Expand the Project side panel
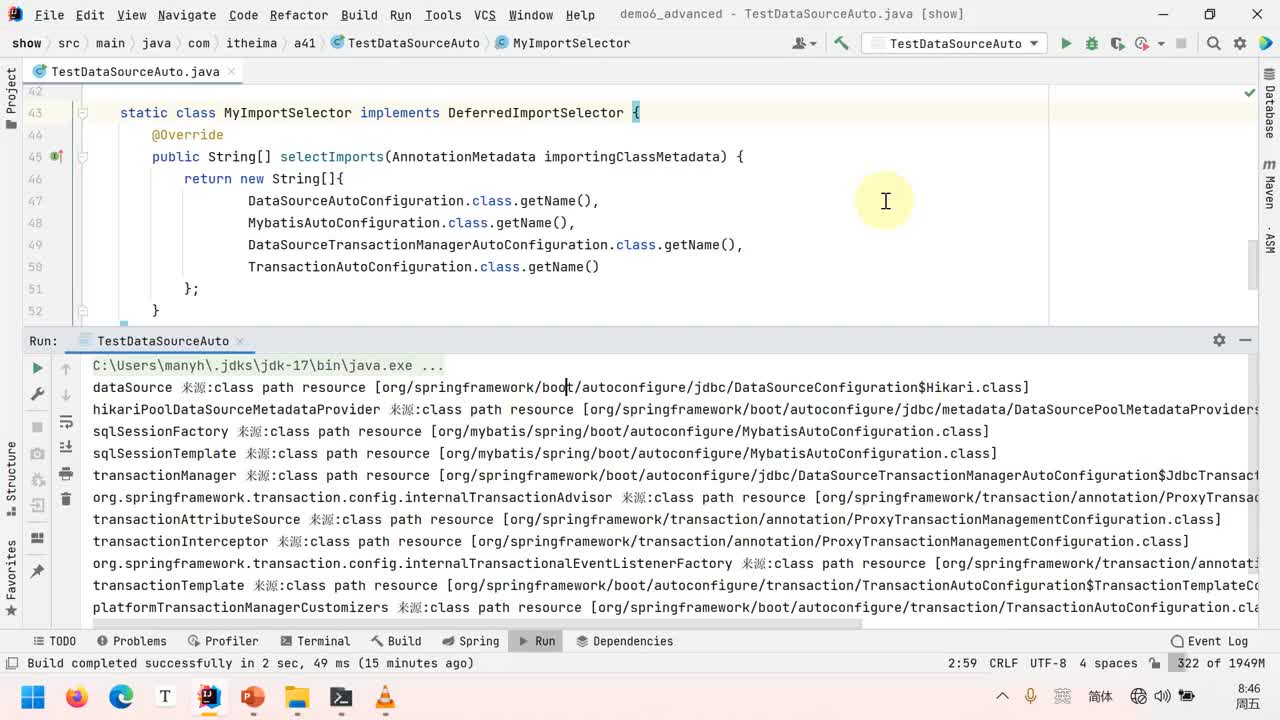 point(11,100)
